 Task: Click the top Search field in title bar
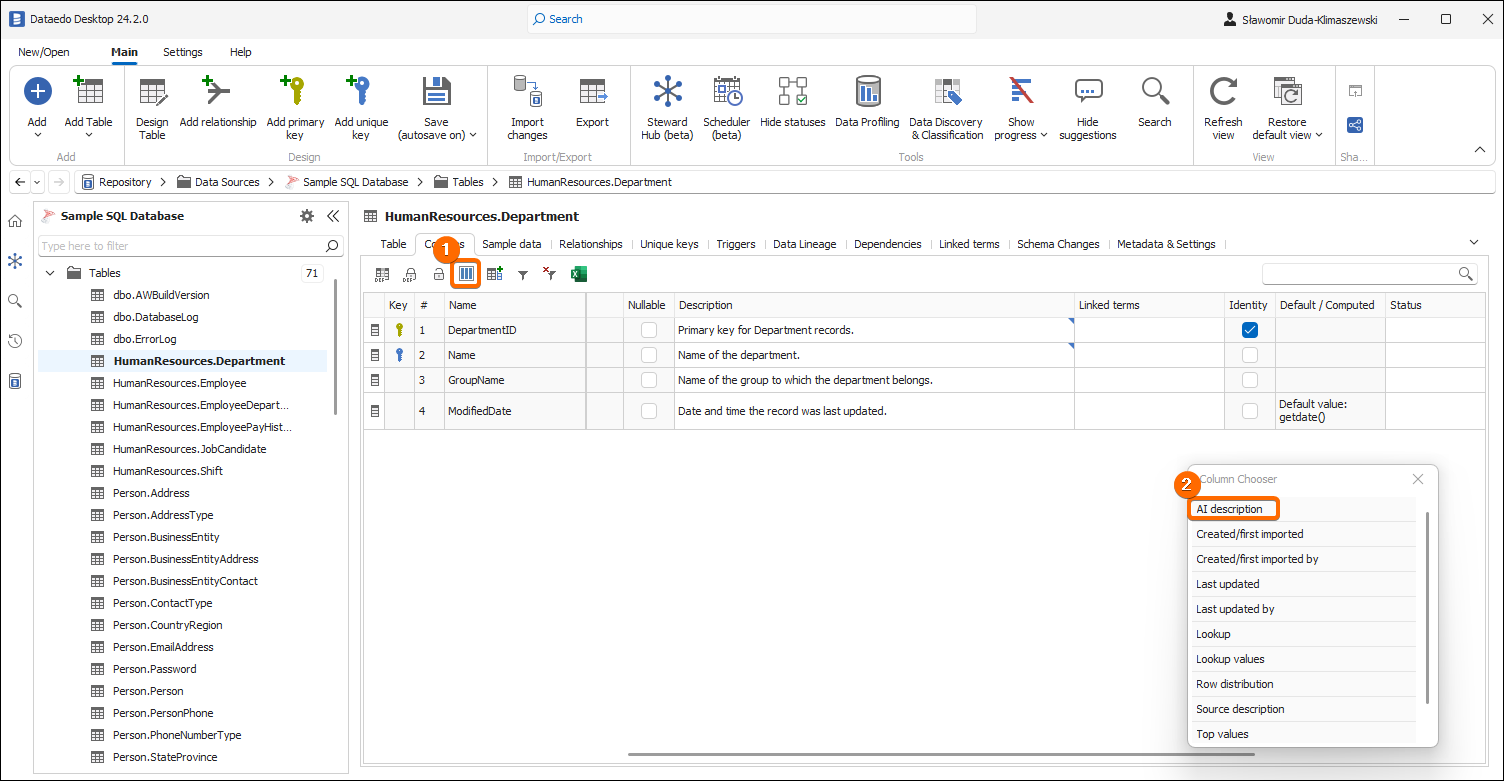(750, 19)
